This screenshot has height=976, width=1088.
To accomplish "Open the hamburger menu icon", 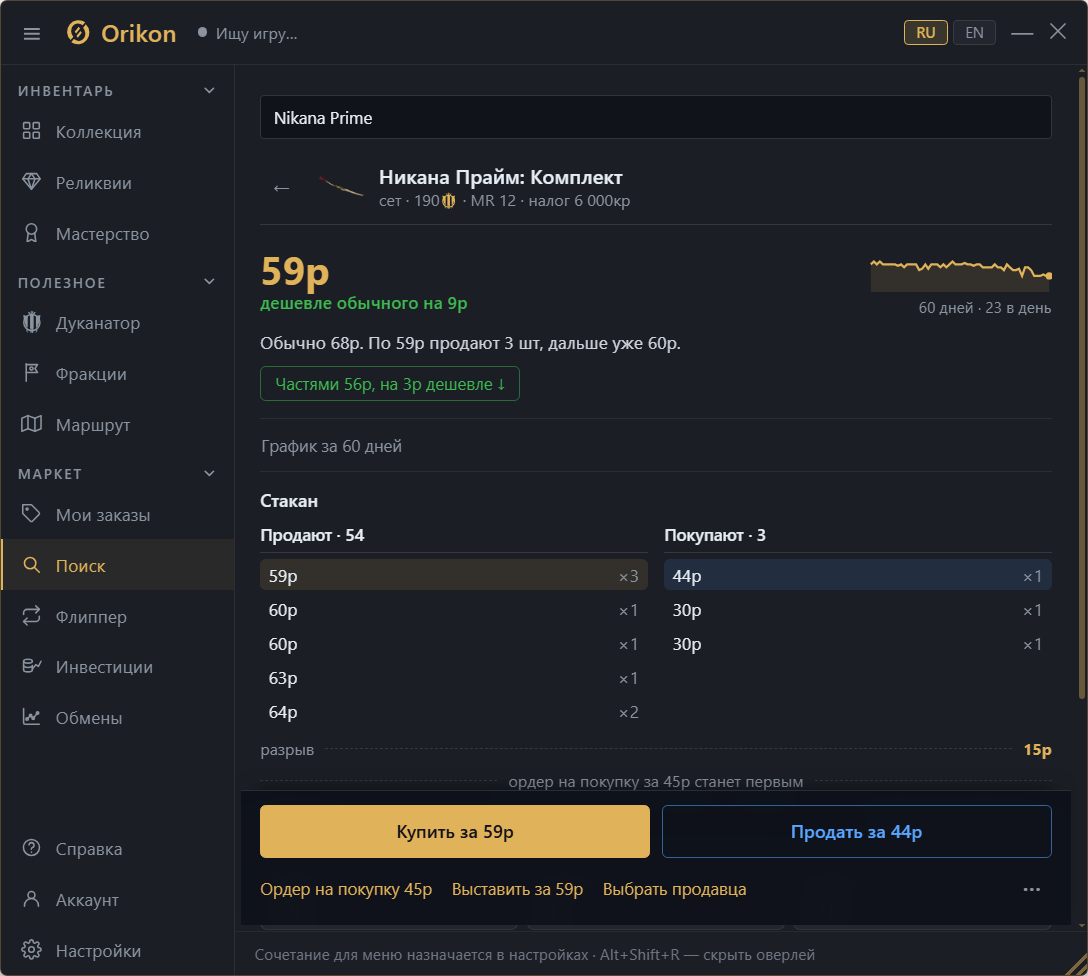I will pyautogui.click(x=32, y=33).
